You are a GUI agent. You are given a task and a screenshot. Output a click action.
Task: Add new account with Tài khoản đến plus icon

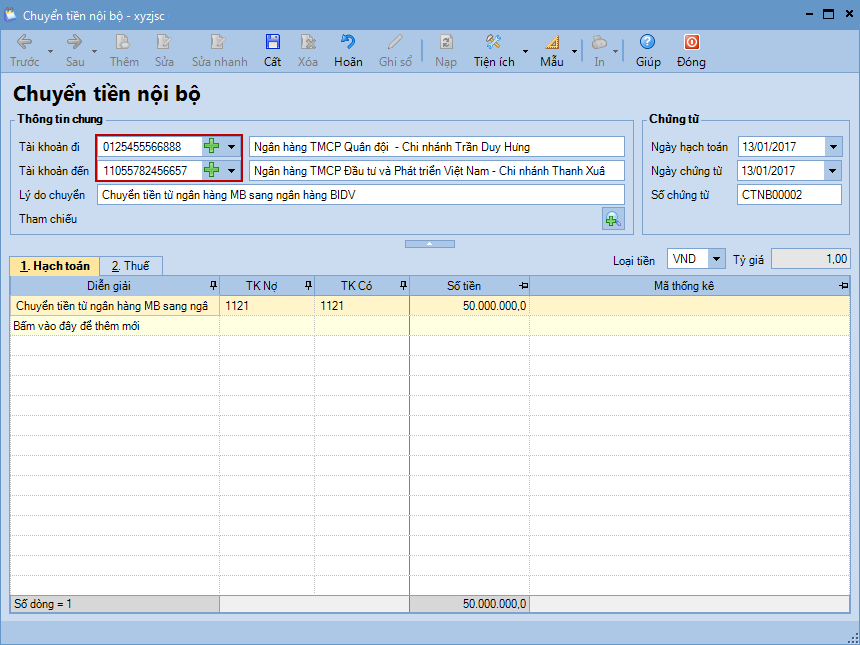click(211, 170)
